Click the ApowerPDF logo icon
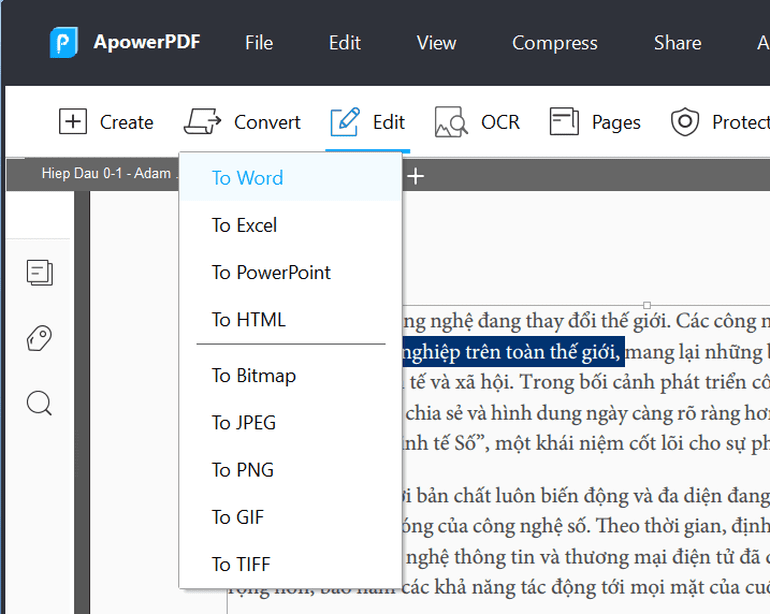This screenshot has width=770, height=614. (63, 42)
